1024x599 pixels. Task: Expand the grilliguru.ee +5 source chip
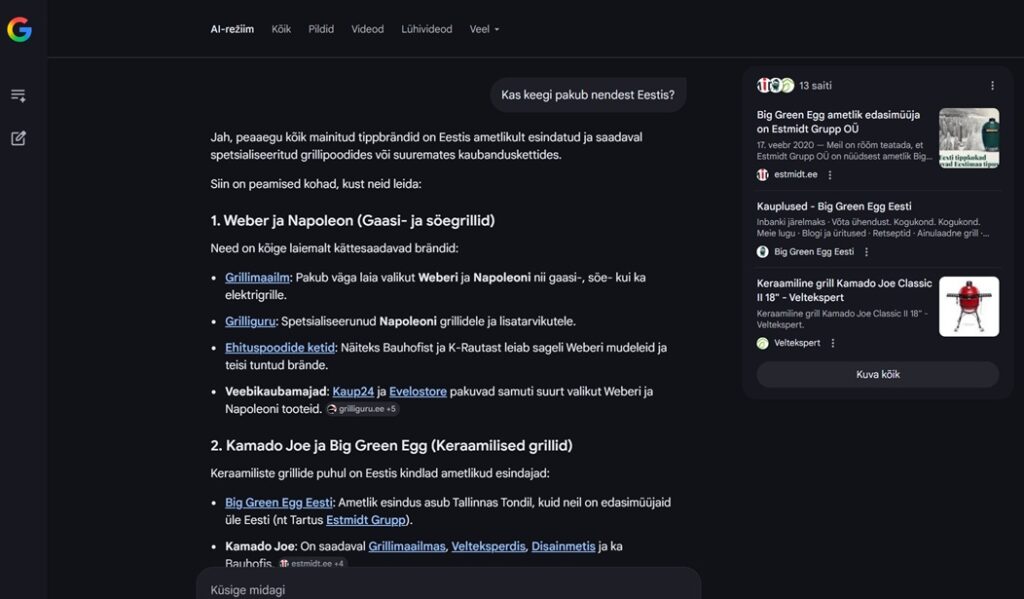(363, 410)
